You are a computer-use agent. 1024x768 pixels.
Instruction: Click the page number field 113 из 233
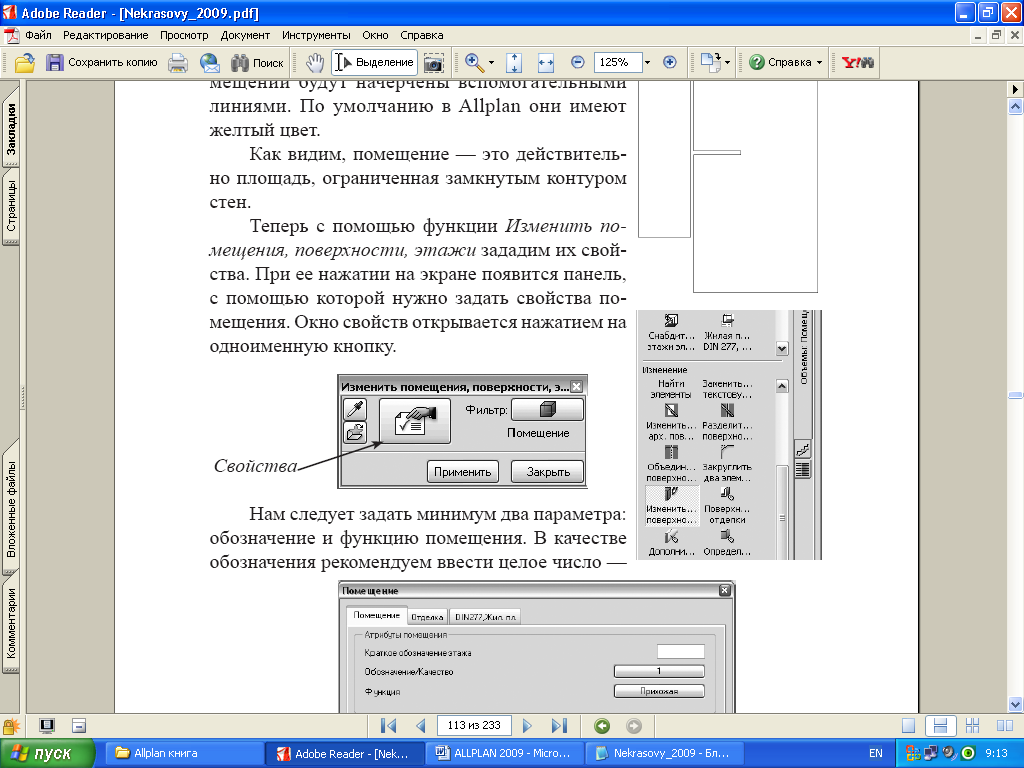click(x=474, y=726)
